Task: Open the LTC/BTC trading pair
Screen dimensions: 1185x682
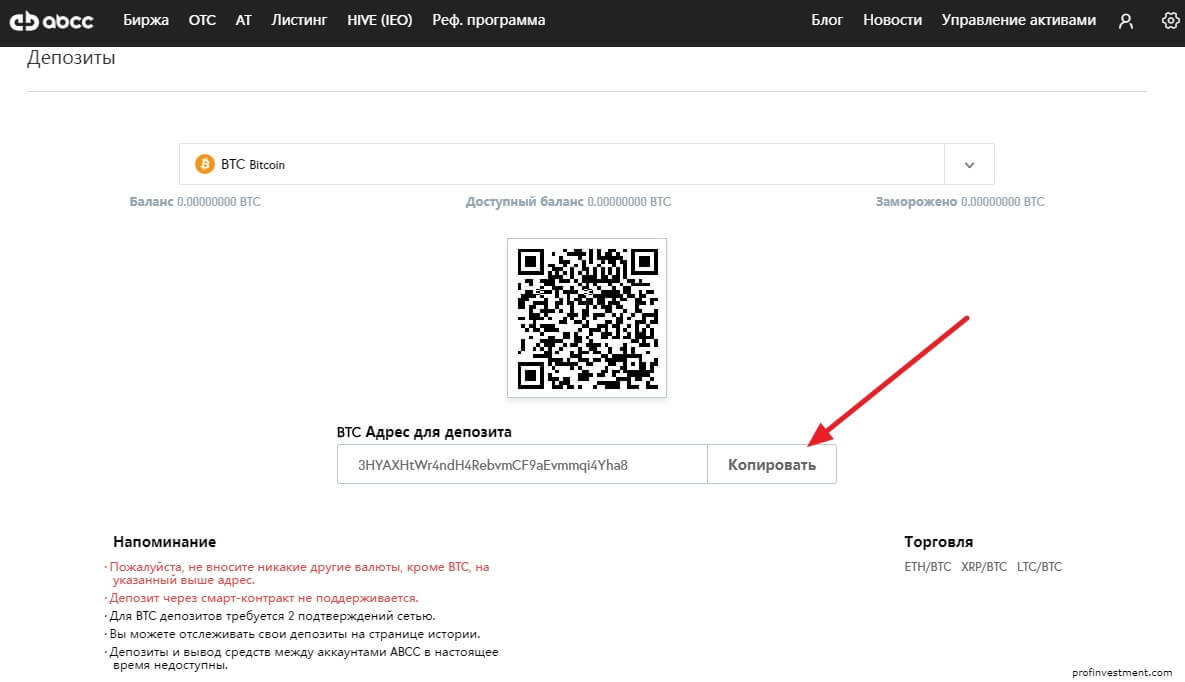Action: point(1039,566)
